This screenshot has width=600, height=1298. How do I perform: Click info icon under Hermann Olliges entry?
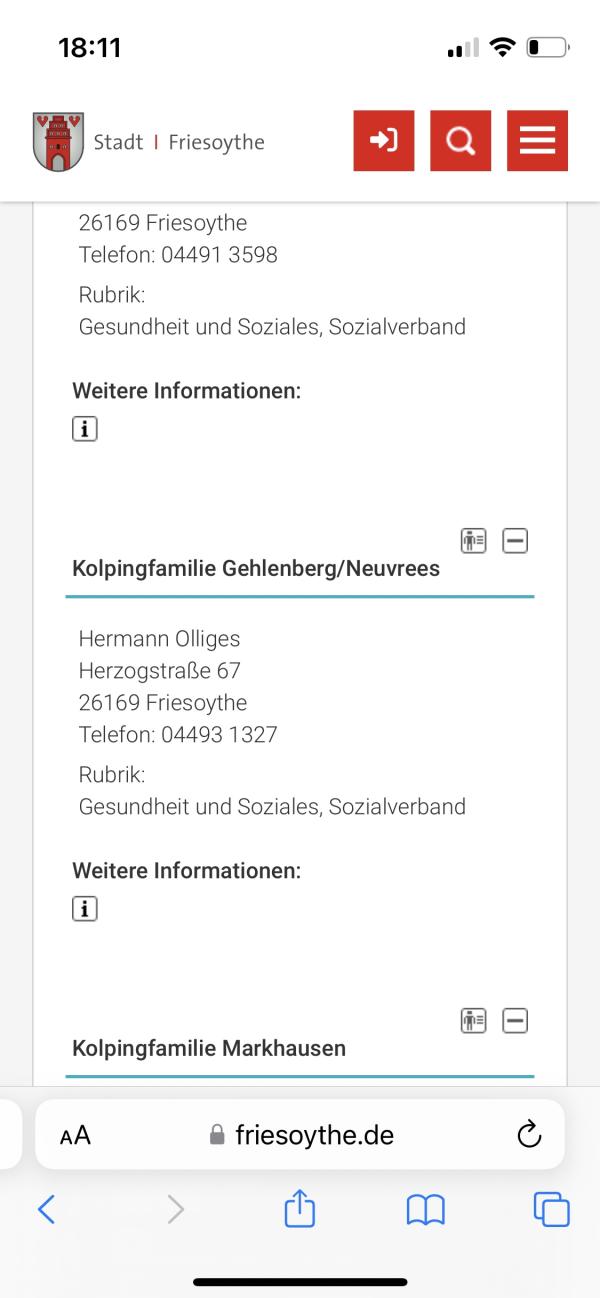point(85,909)
